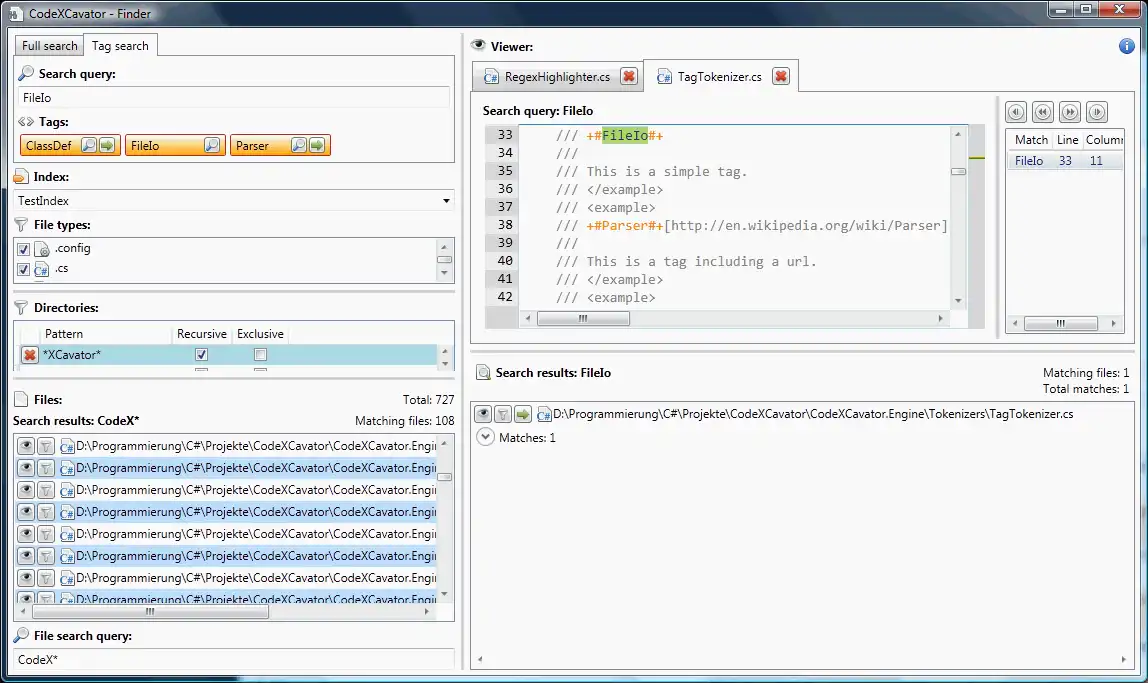The height and width of the screenshot is (683, 1148).
Task: Click green arrow for TagTokenizer.cs result
Action: (x=522, y=414)
